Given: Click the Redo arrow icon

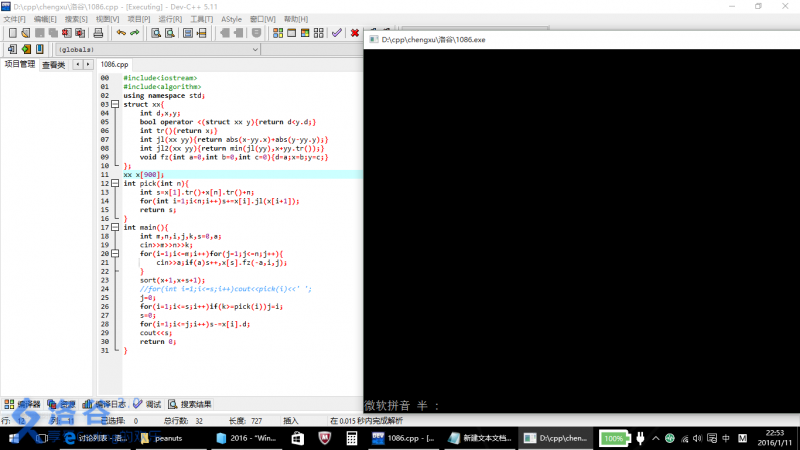Looking at the screenshot, I should tap(134, 33).
